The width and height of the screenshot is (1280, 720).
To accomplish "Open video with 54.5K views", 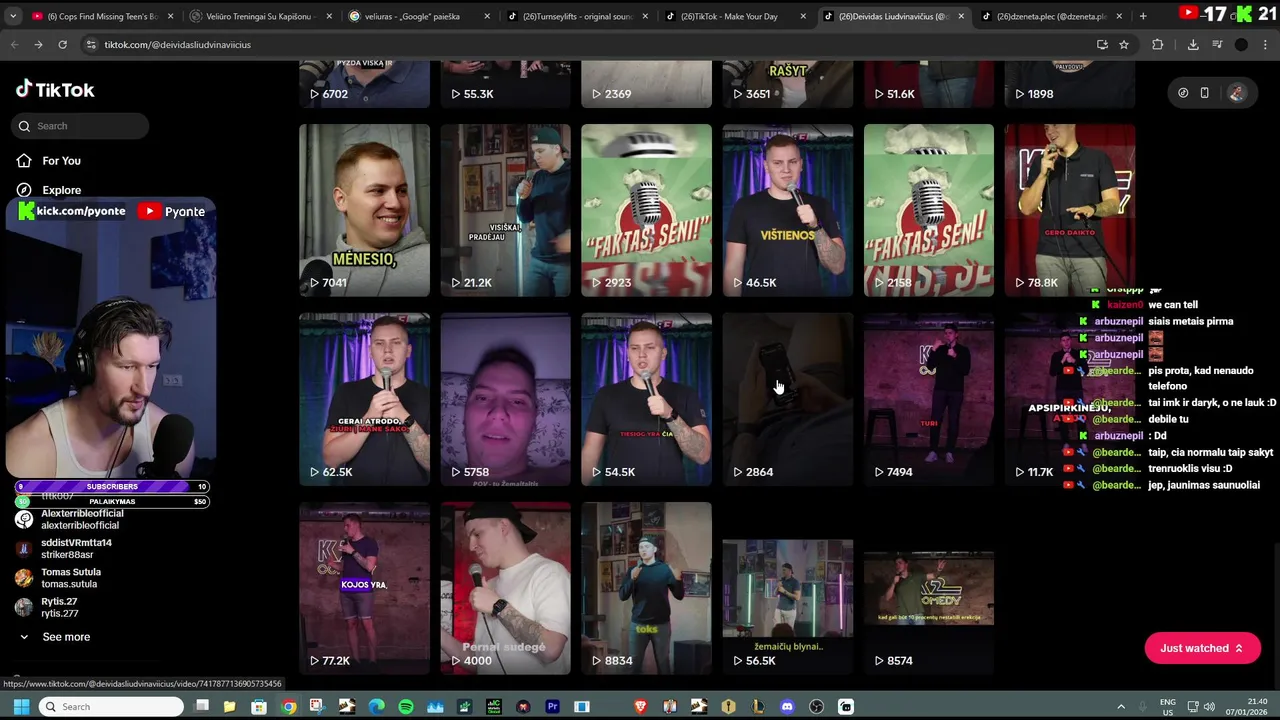I will [x=646, y=399].
